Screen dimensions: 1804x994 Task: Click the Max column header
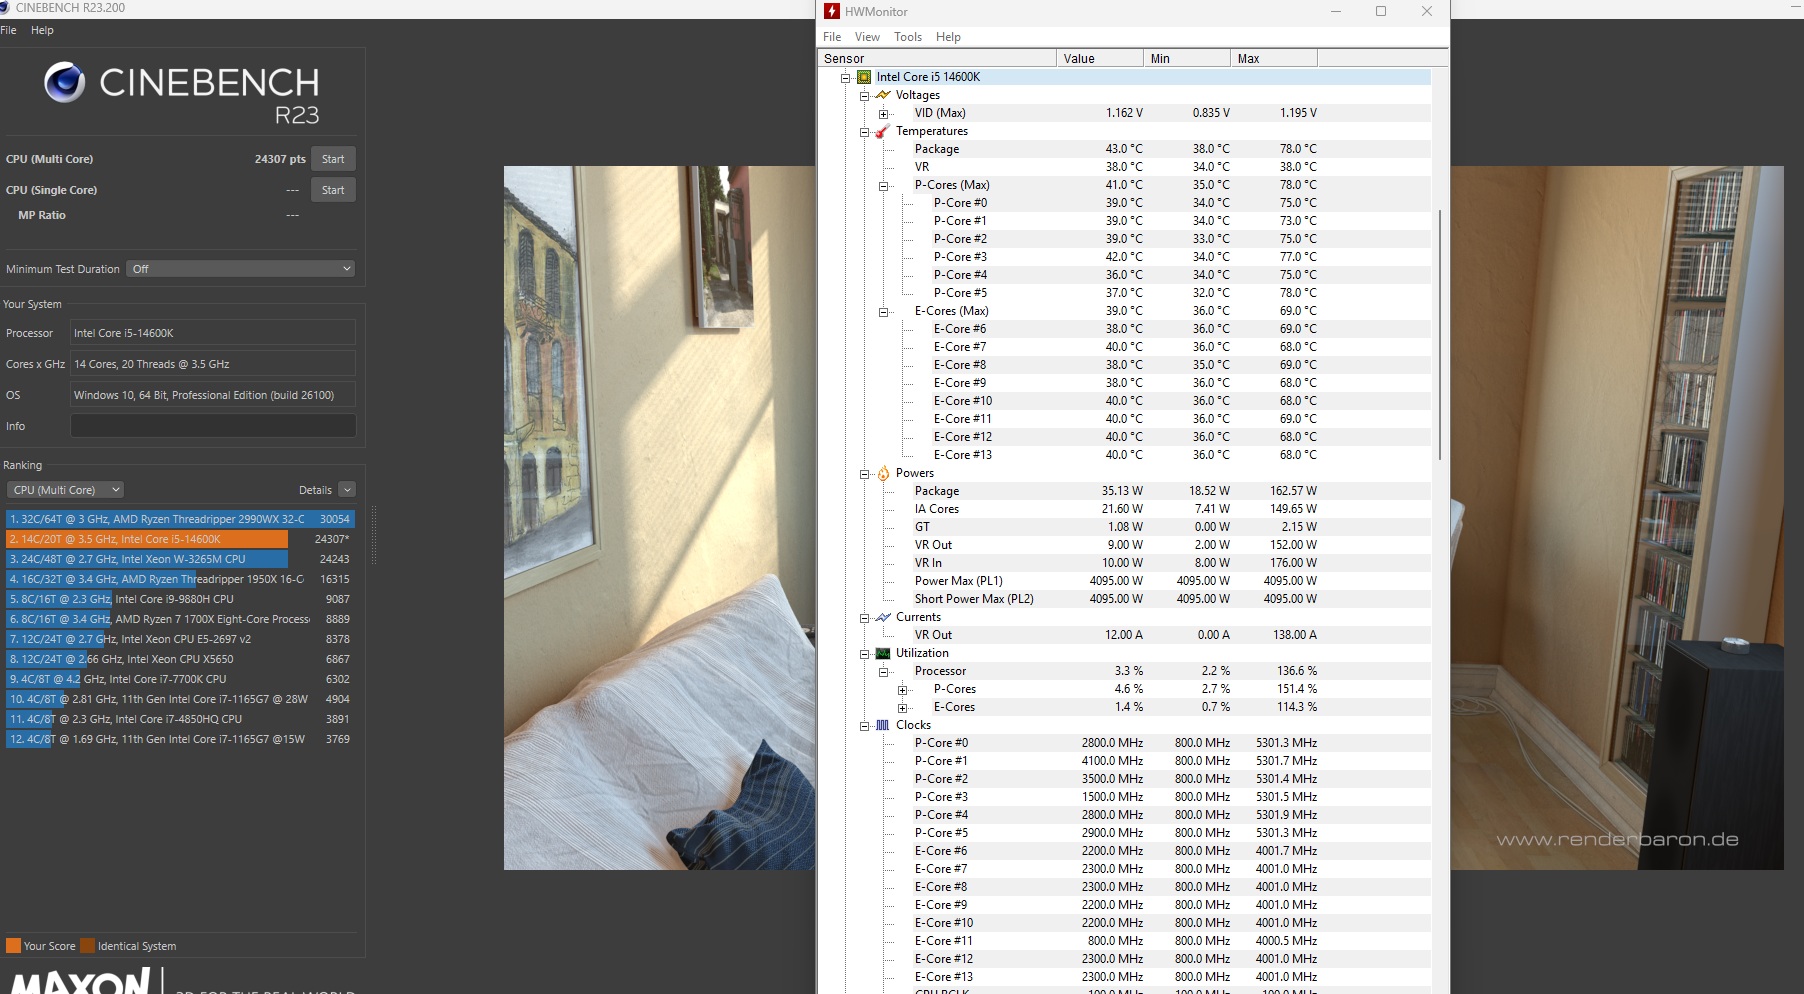[x=1274, y=59]
